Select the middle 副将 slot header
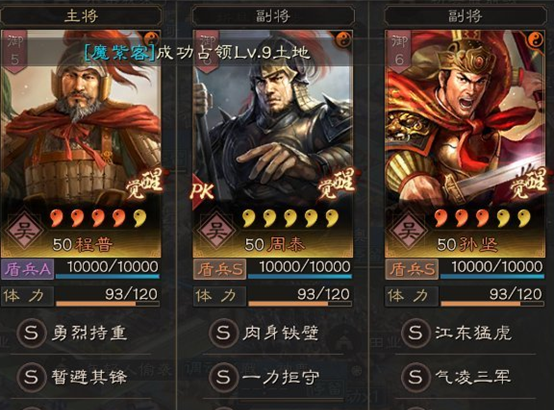Screen dimensions: 554x410 click(x=273, y=16)
